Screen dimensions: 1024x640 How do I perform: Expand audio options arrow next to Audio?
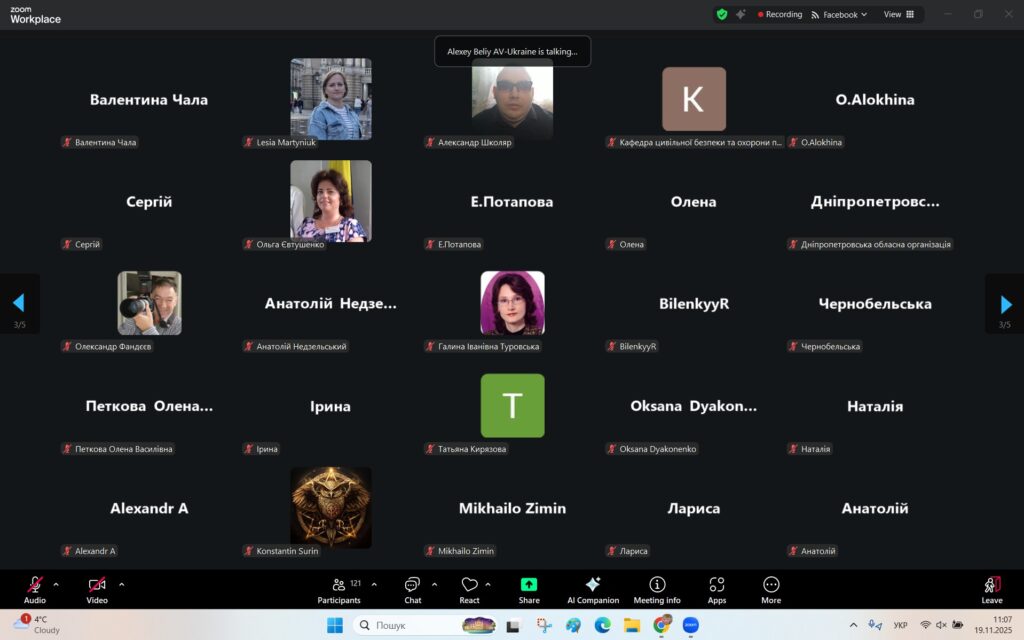click(56, 584)
